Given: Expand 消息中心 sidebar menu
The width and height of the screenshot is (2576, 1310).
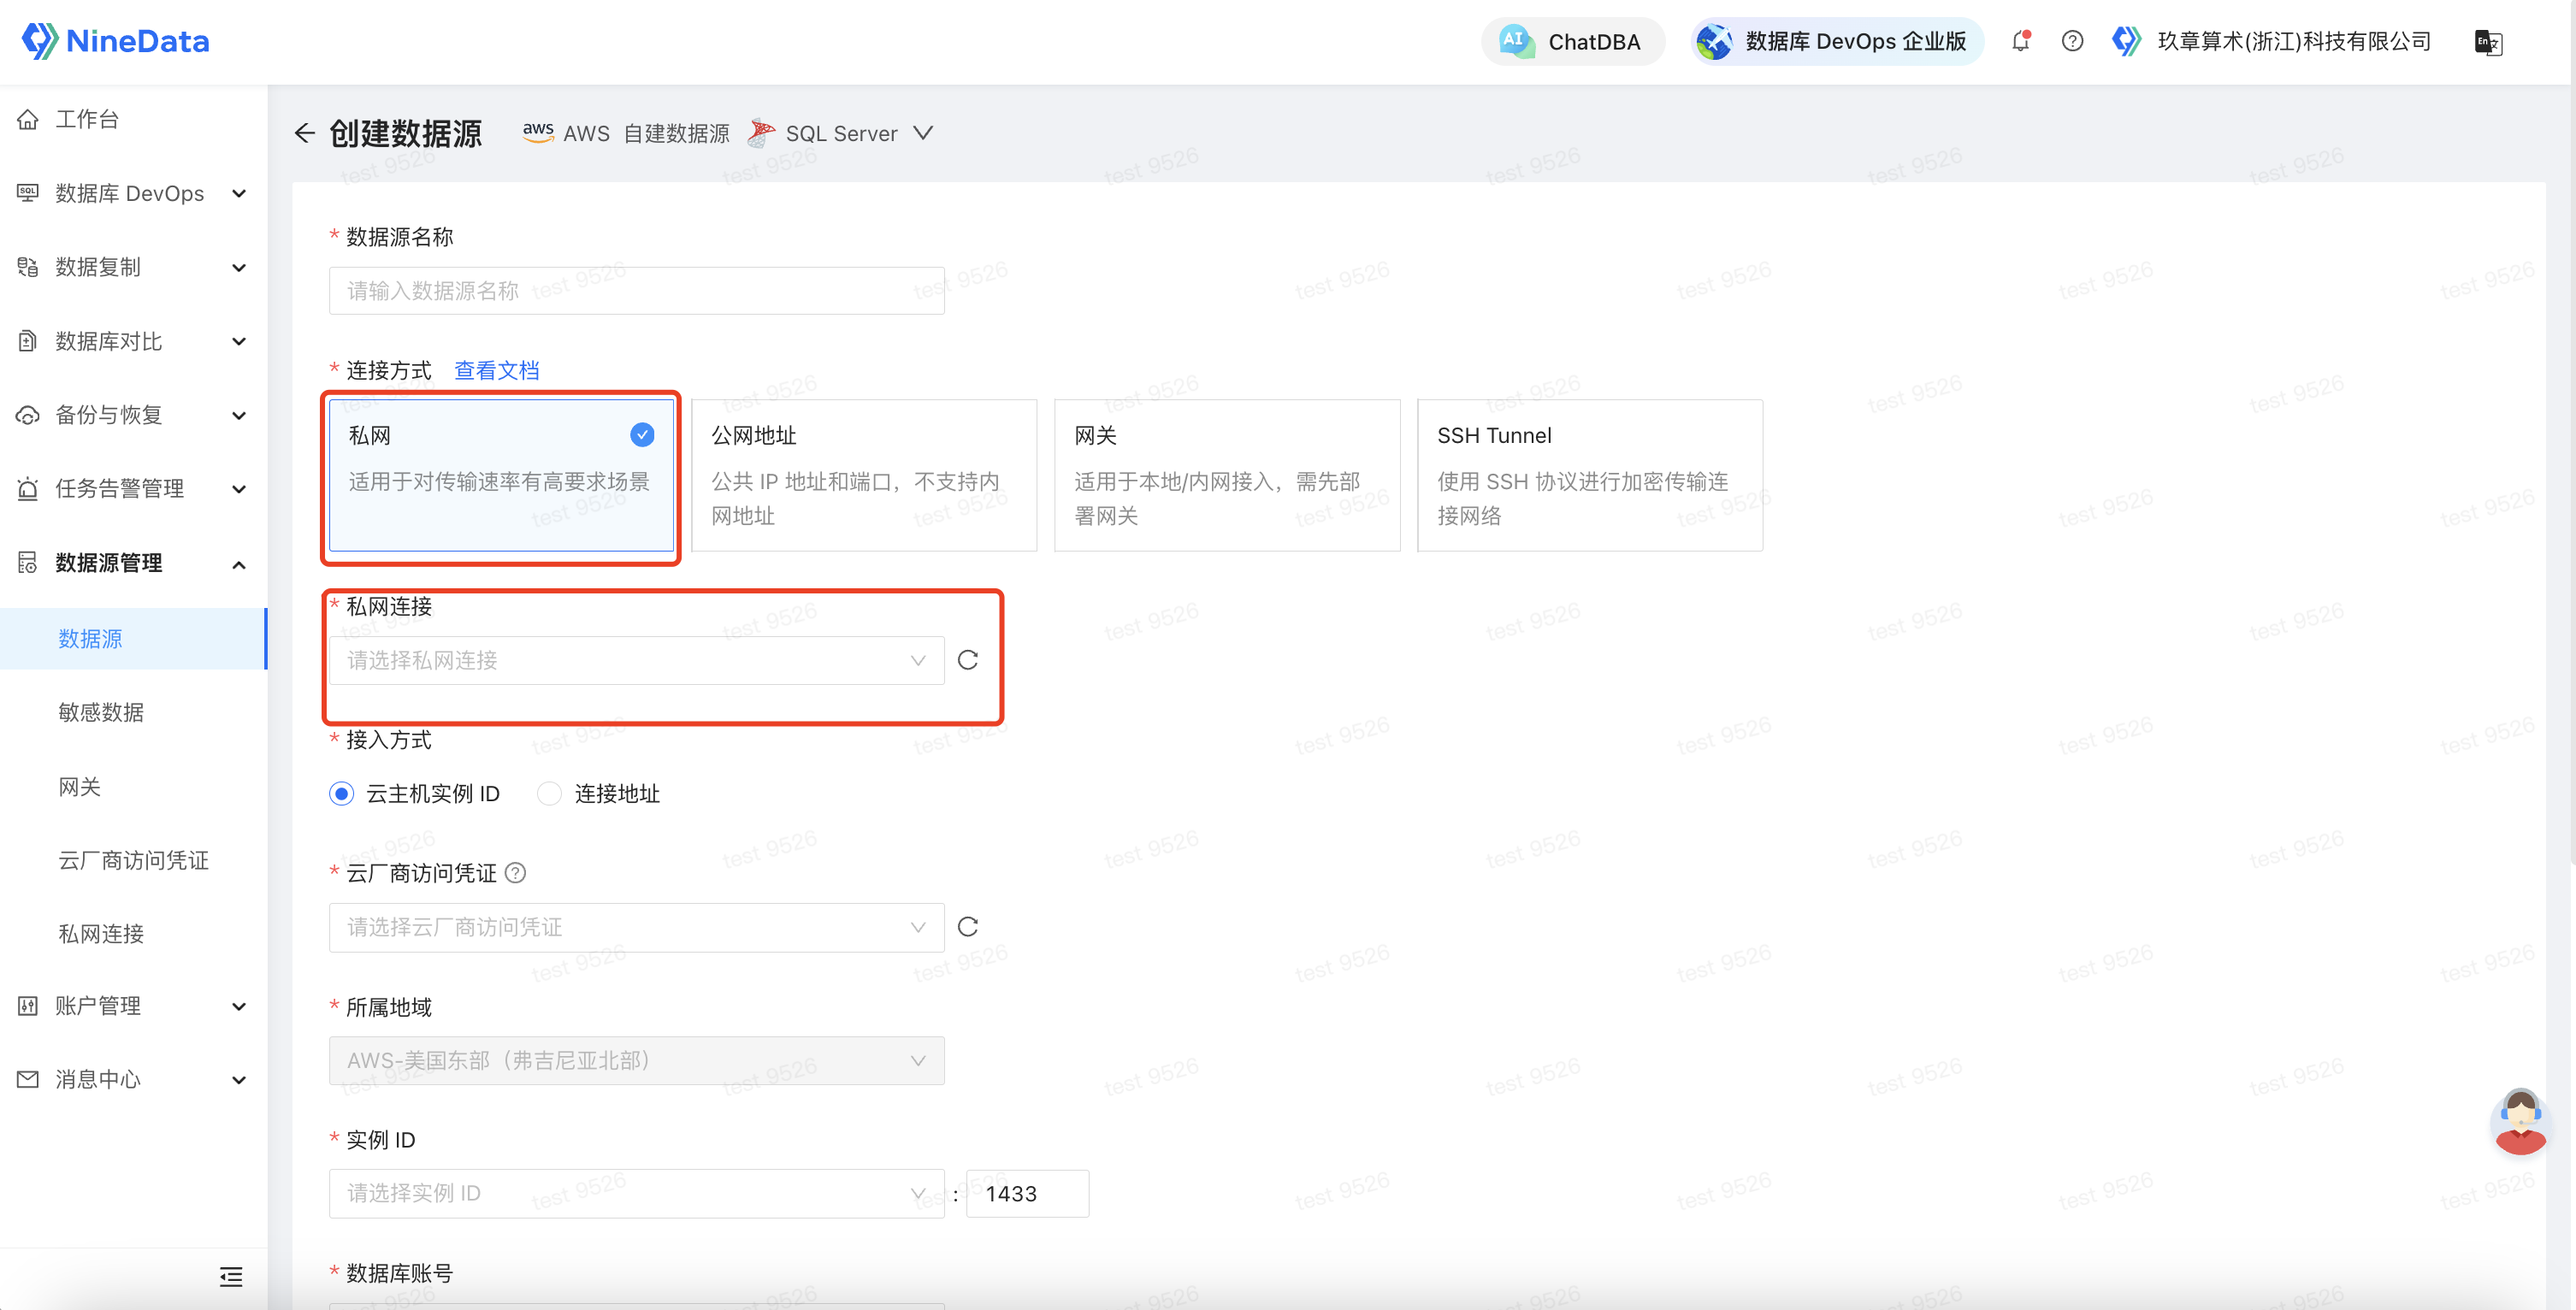Looking at the screenshot, I should 134,1080.
